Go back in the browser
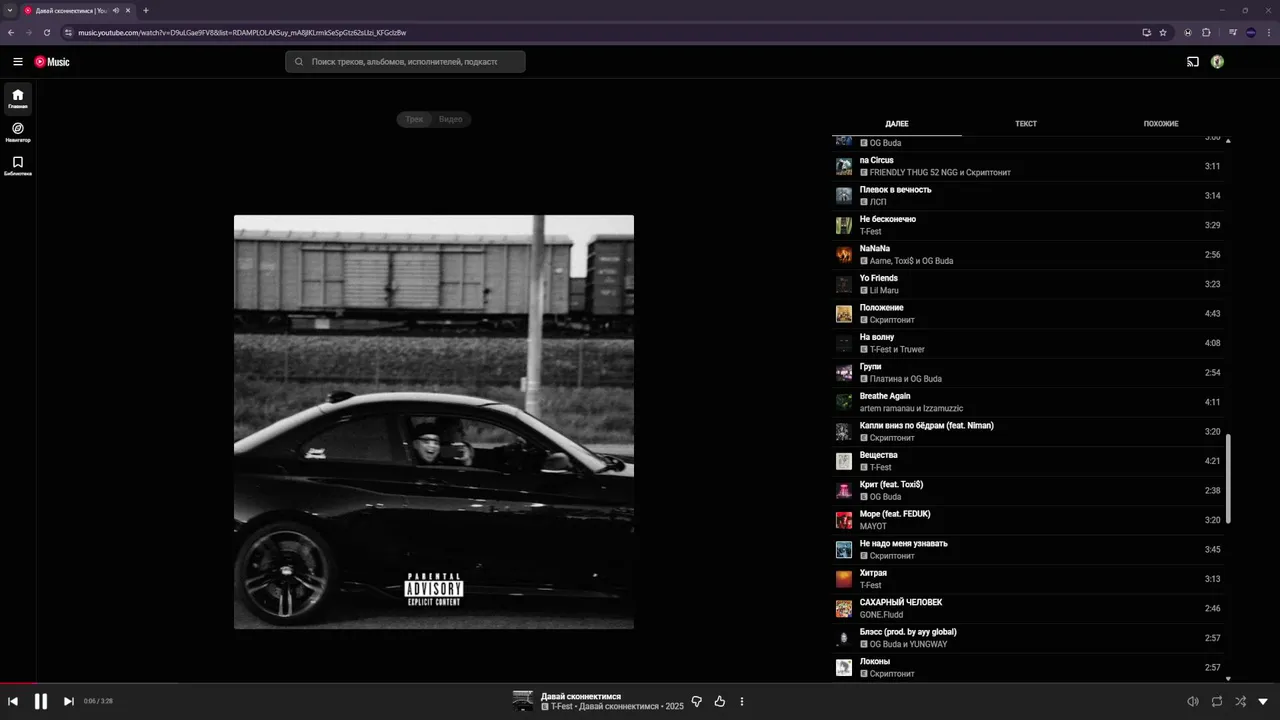The image size is (1280, 720). click(11, 32)
